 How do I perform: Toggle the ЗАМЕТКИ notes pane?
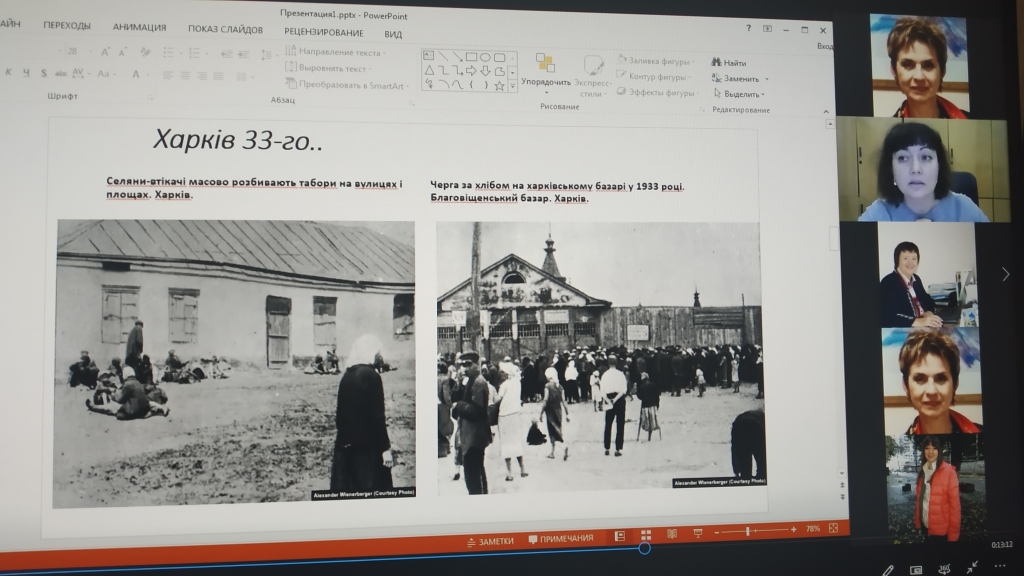(490, 541)
